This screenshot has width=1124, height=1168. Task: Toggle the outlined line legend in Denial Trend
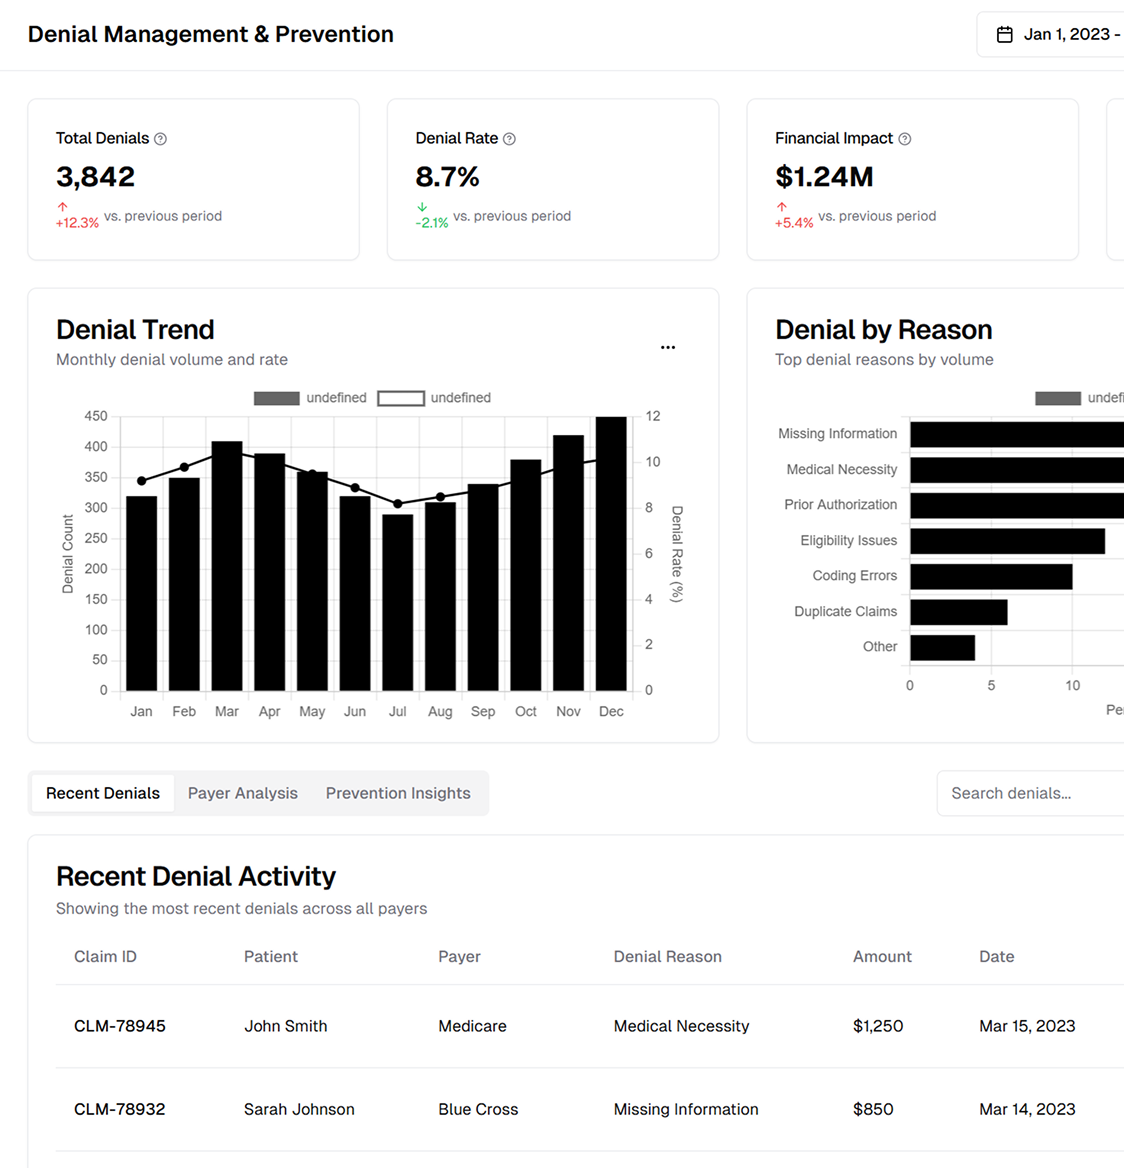click(x=401, y=398)
